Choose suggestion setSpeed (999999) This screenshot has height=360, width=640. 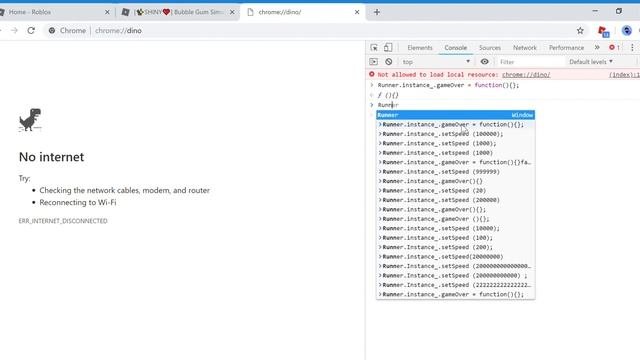point(455,172)
